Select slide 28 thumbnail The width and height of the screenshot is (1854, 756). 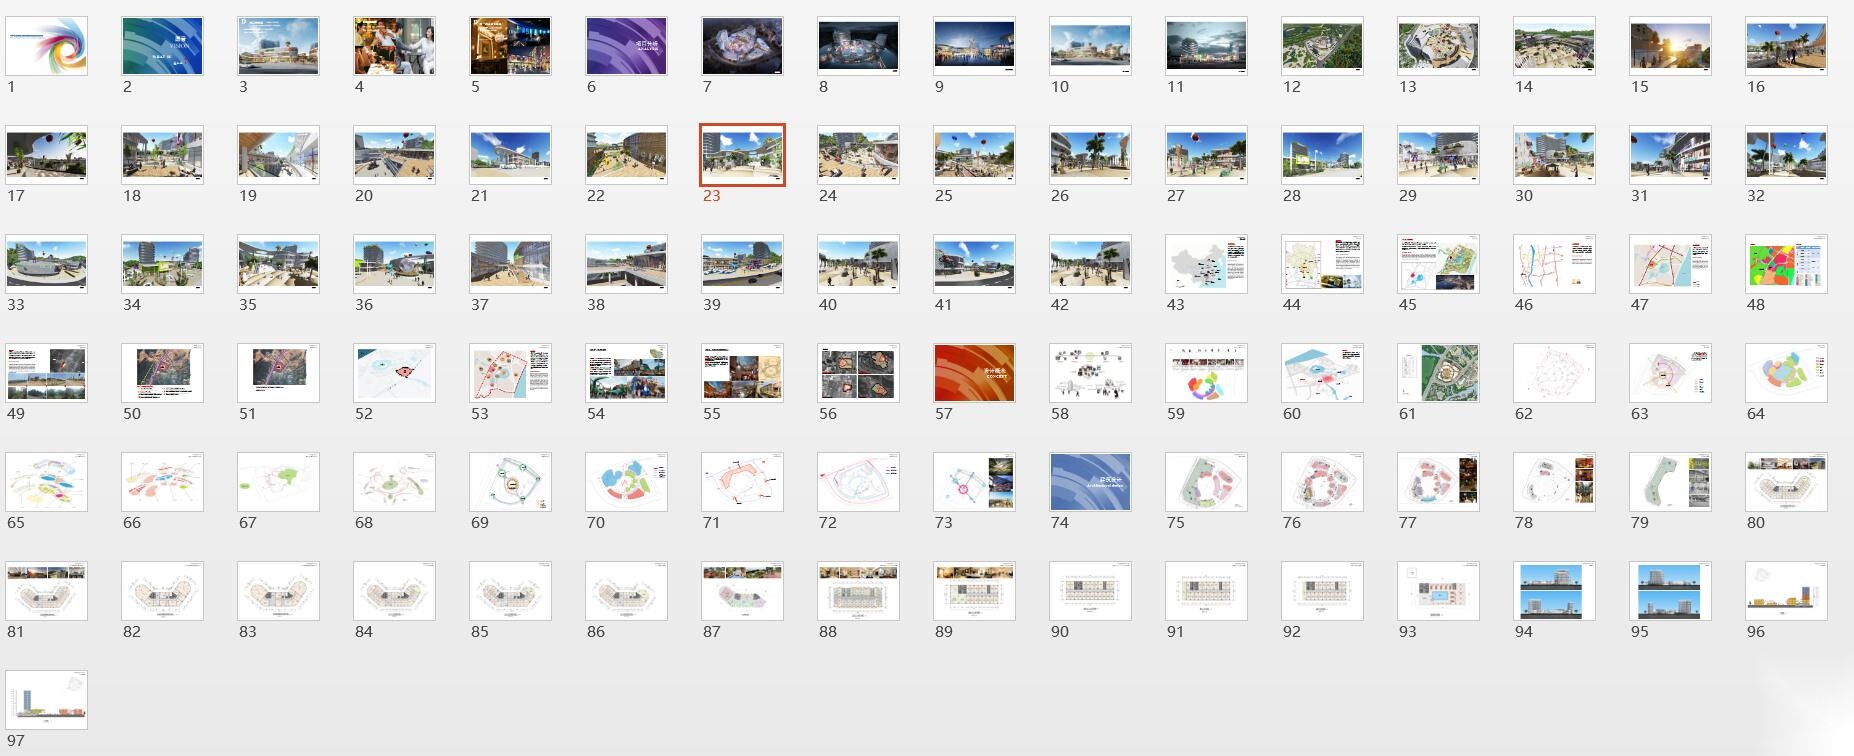point(1322,155)
